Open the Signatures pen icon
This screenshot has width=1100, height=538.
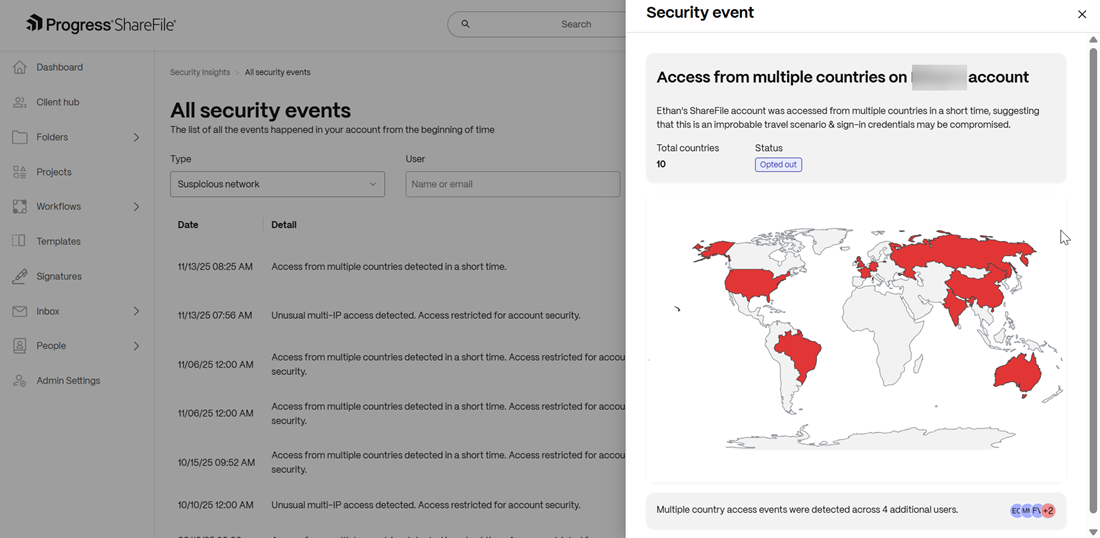[20, 276]
